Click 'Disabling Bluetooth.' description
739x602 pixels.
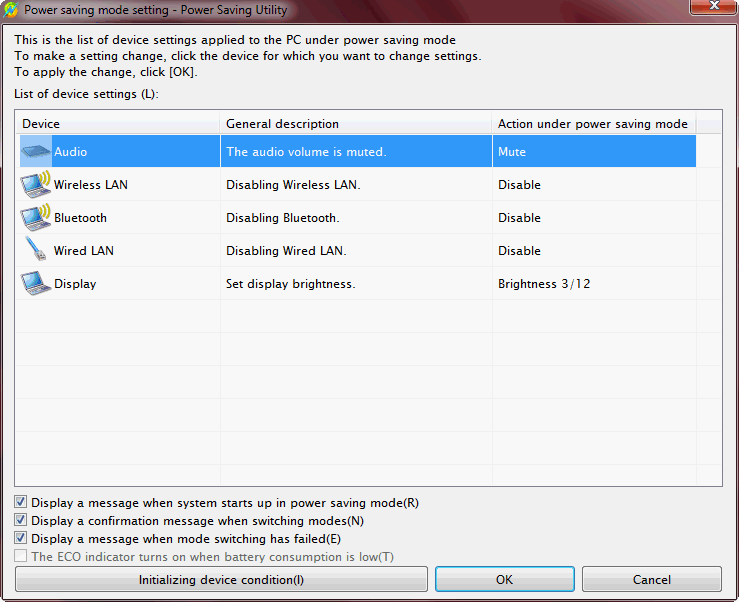[283, 218]
